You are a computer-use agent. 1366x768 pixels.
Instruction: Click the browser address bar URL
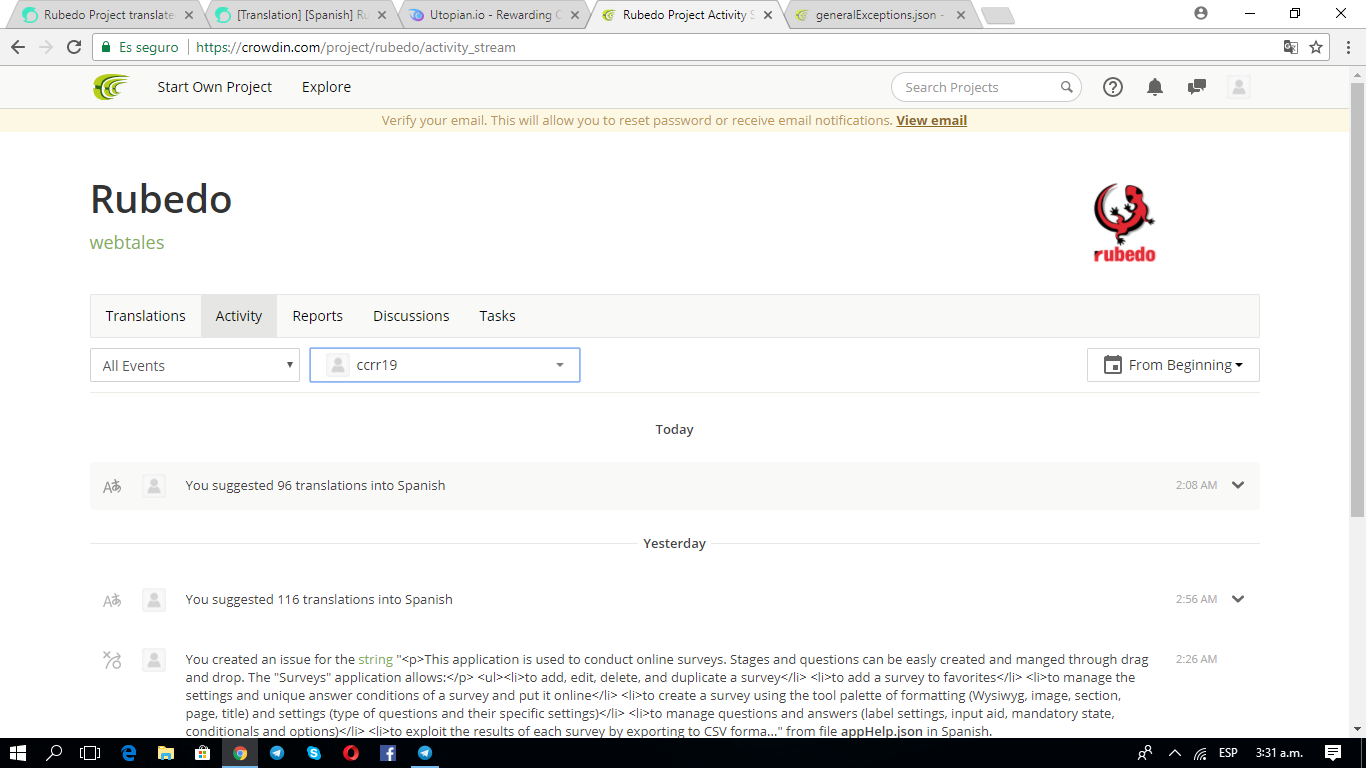coord(356,47)
